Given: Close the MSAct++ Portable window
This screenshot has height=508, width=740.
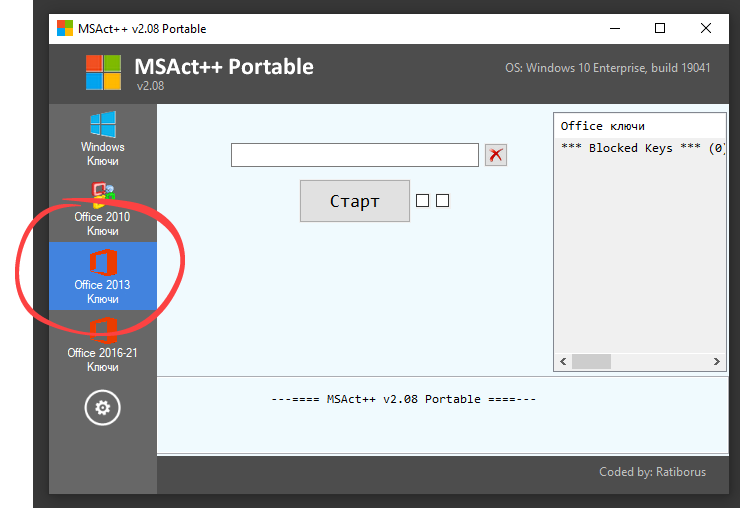Looking at the screenshot, I should point(706,29).
